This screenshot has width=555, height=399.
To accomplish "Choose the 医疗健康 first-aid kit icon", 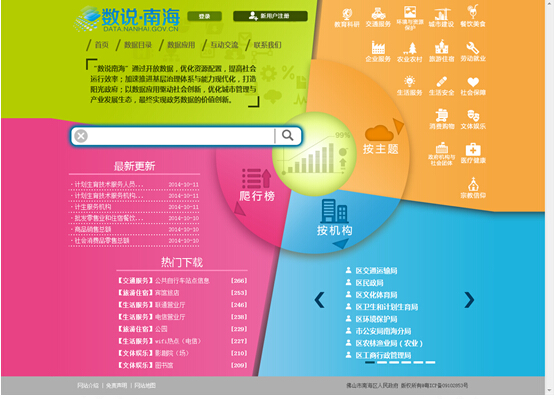I will coord(473,149).
